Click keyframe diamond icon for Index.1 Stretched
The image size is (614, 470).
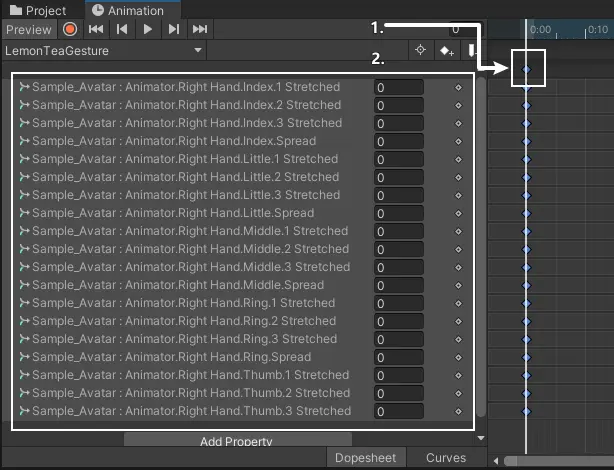pos(459,87)
